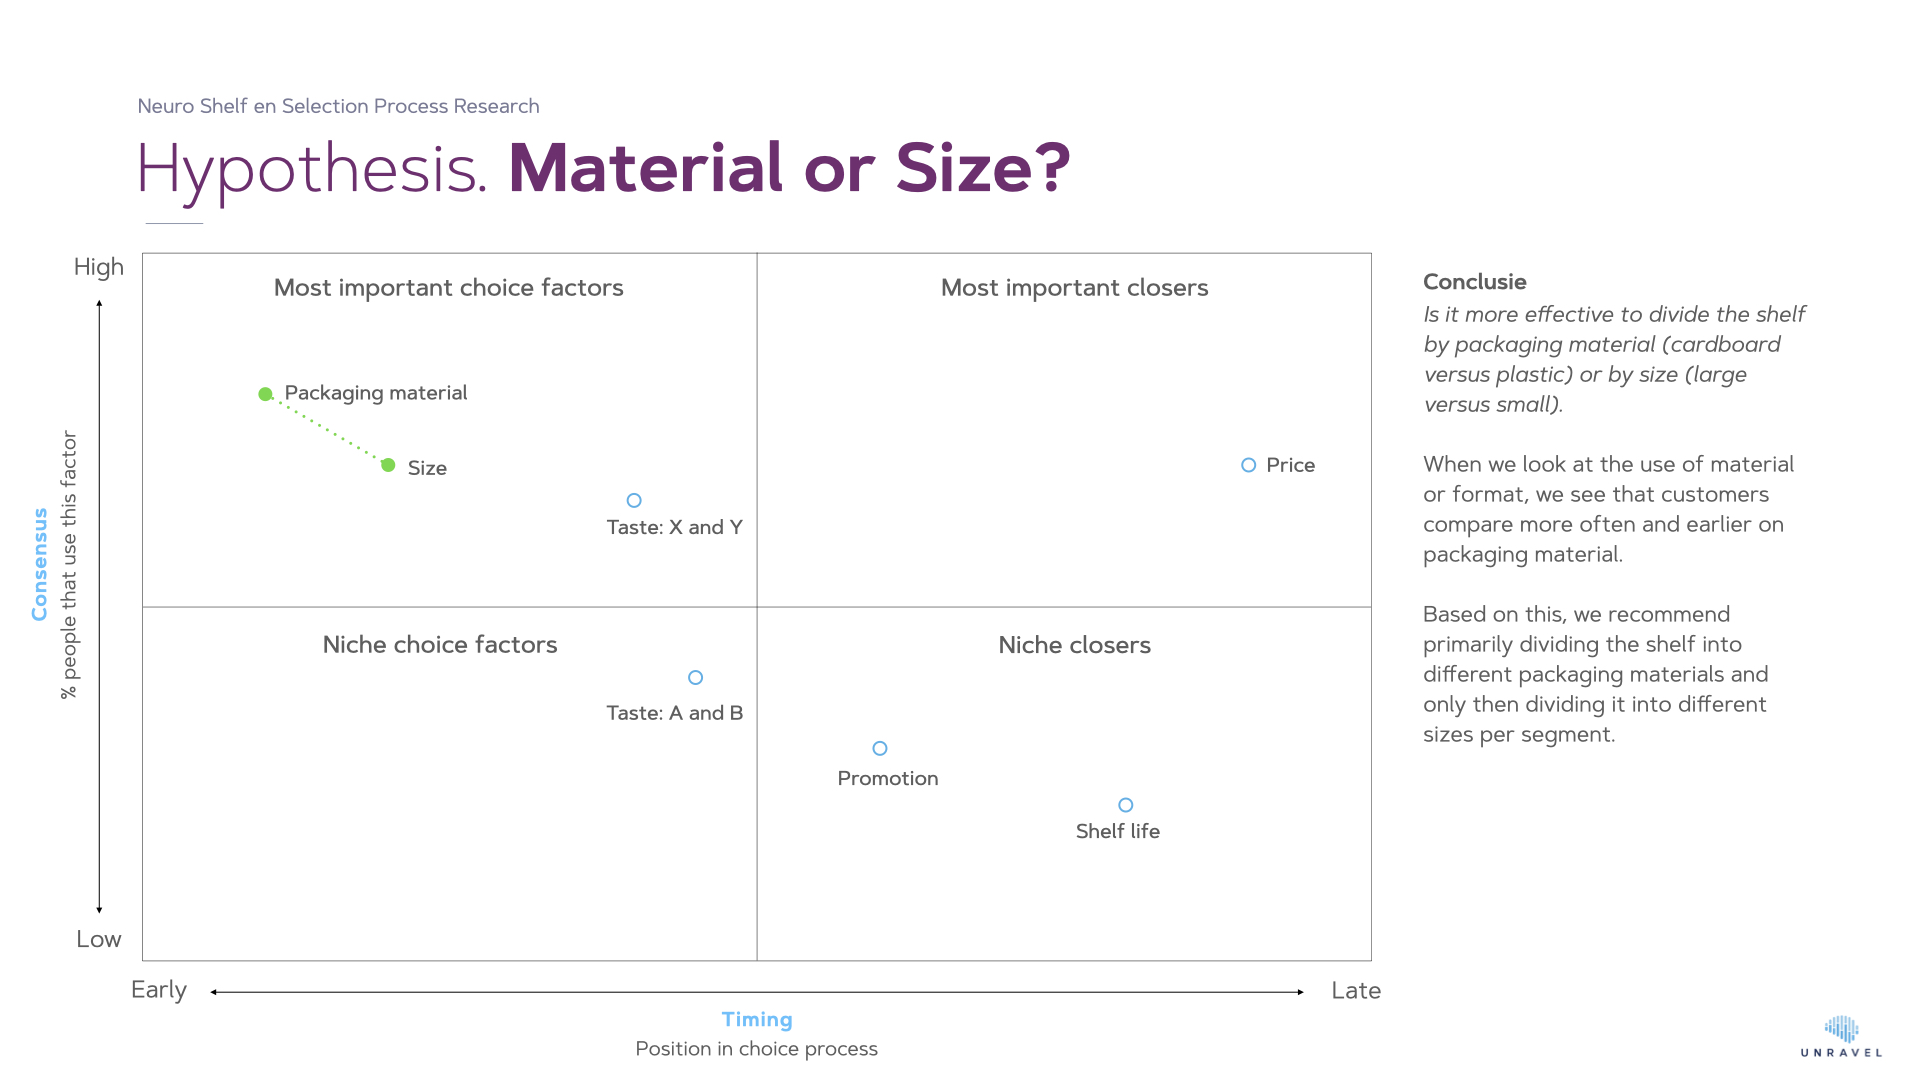Click the green Size data point
The image size is (1920, 1080).
tap(388, 465)
